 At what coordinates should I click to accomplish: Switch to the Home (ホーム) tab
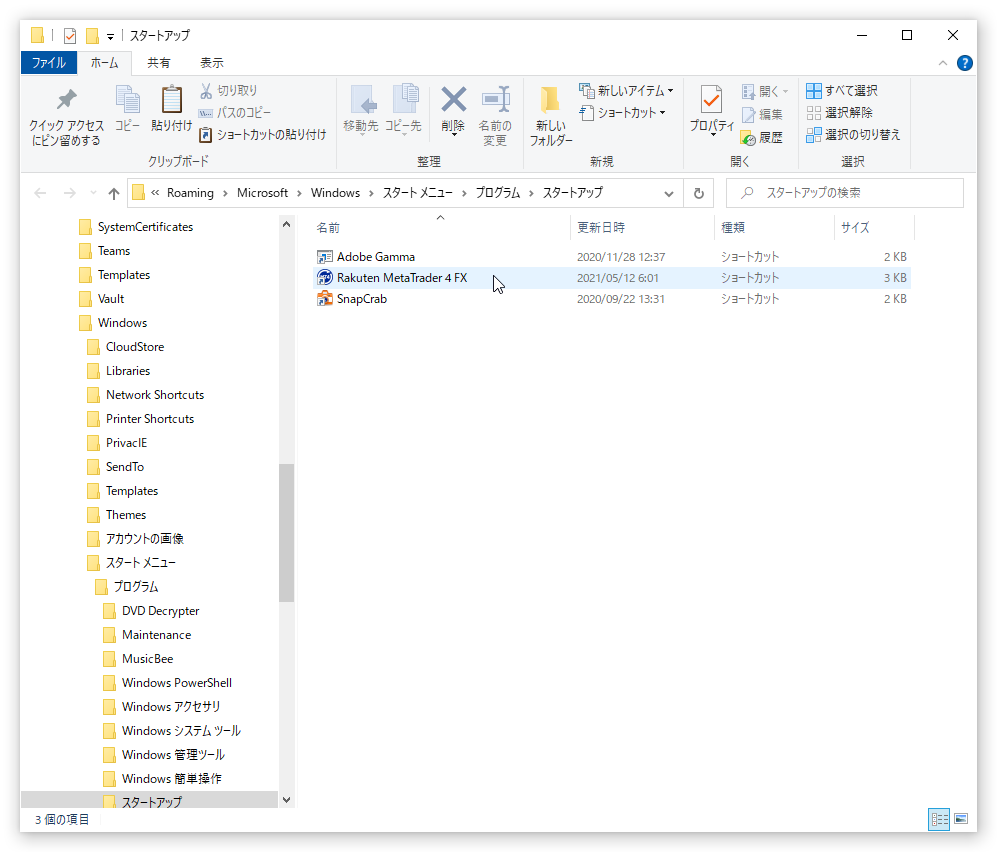coord(104,62)
